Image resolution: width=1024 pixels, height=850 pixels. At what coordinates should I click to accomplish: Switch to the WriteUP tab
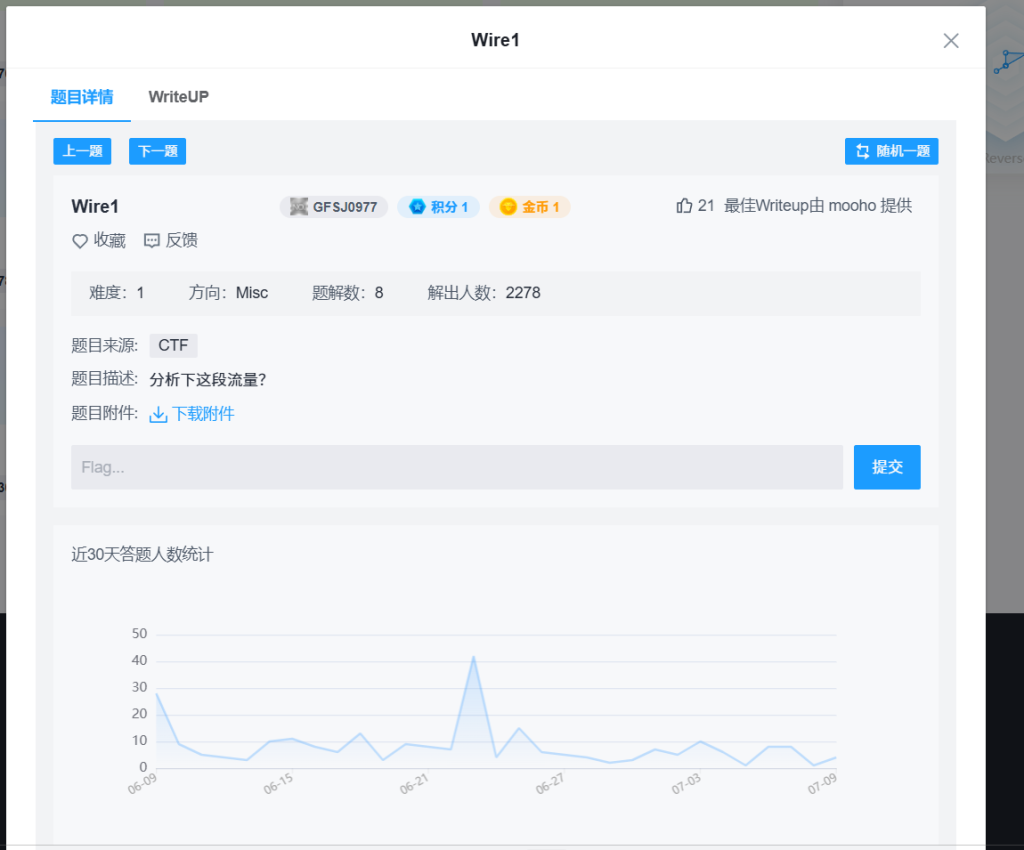coord(178,97)
